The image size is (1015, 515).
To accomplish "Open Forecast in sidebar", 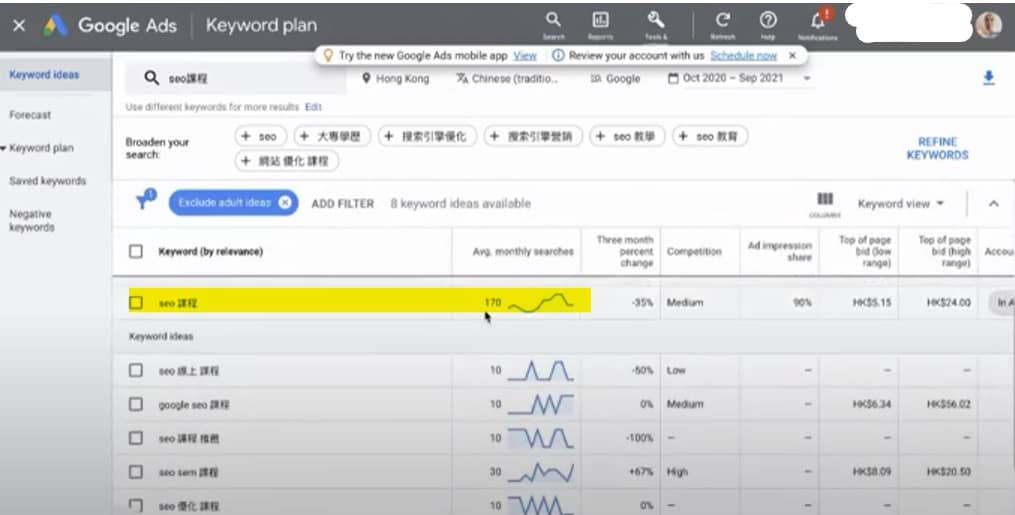I will [30, 115].
